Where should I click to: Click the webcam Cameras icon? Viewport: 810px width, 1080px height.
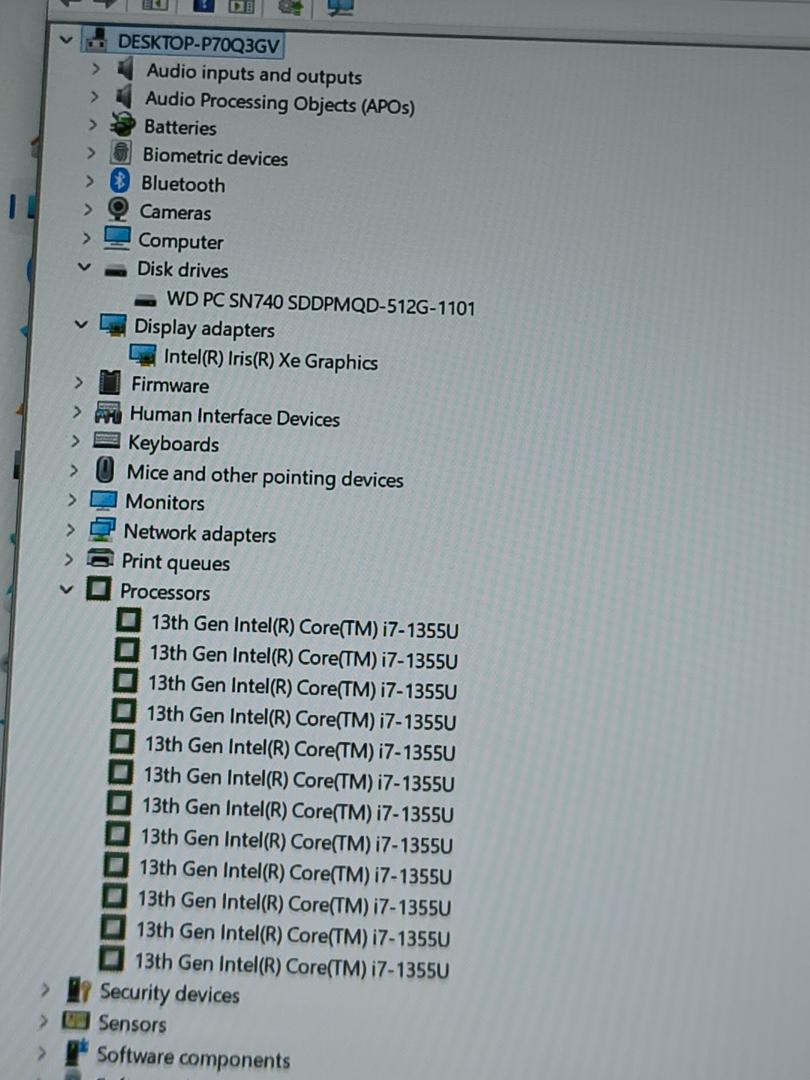[x=118, y=209]
